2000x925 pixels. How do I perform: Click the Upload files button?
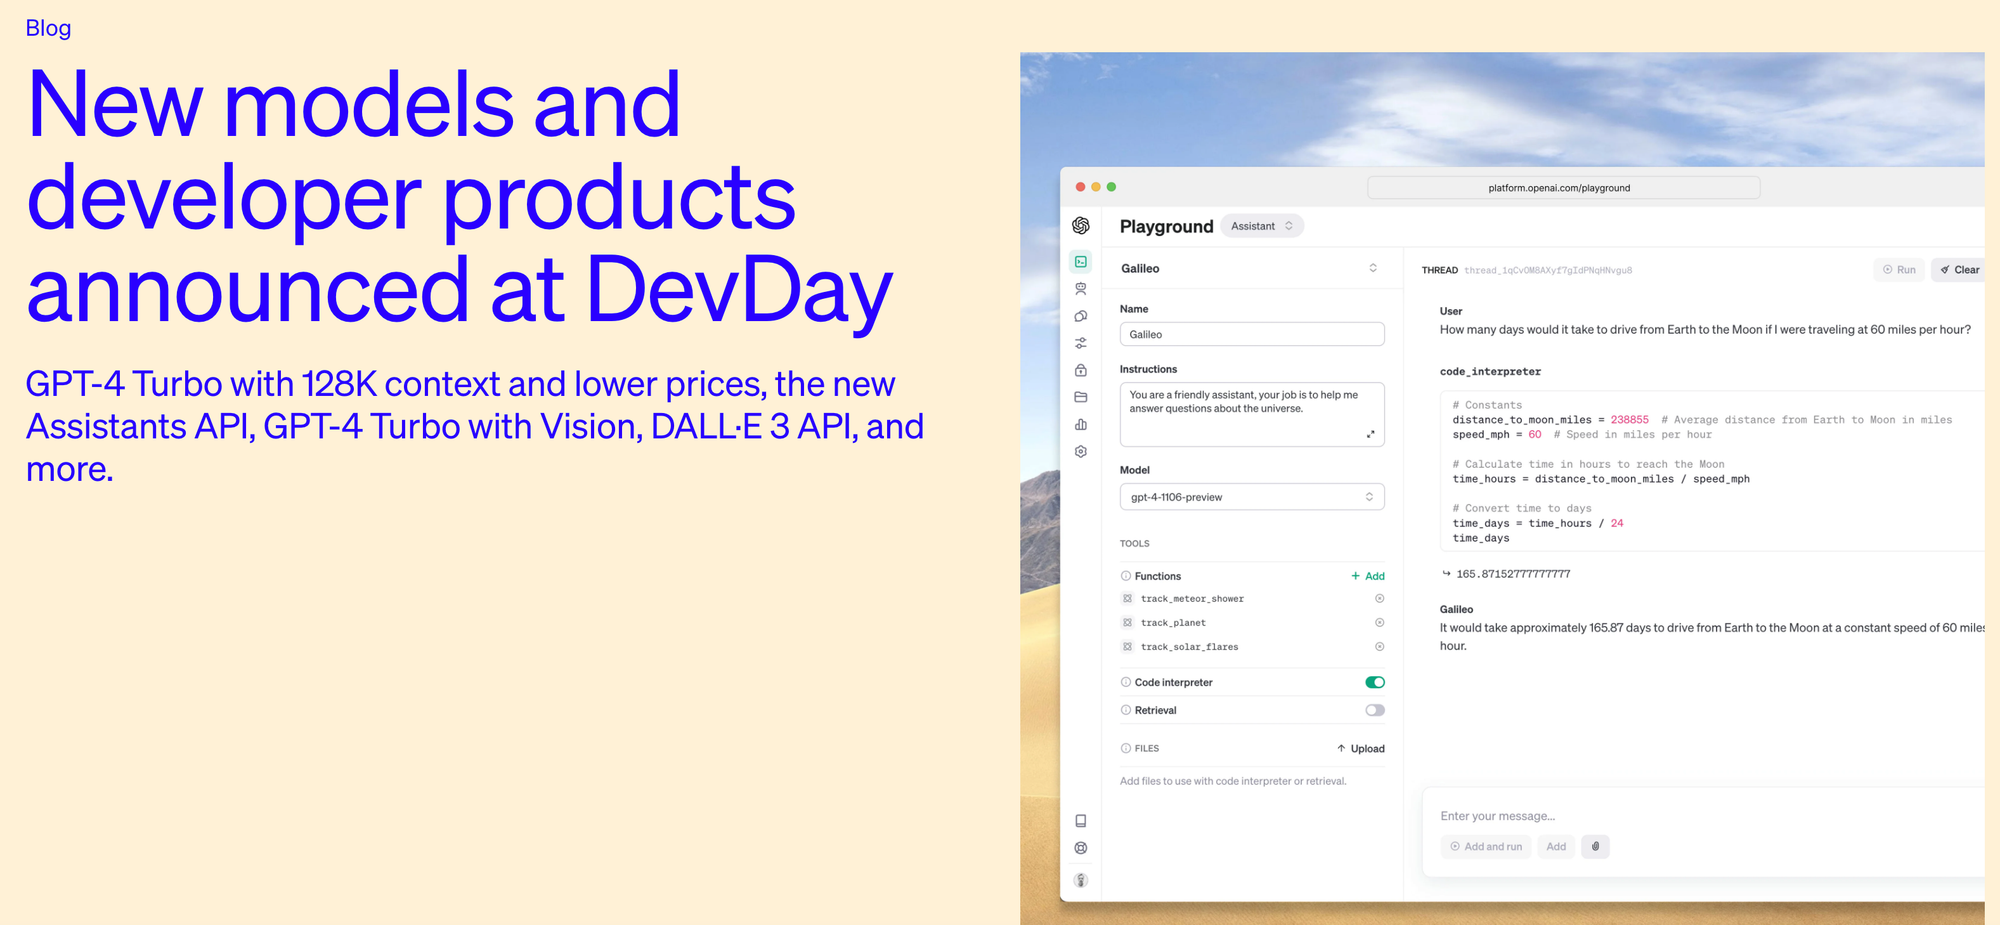[x=1361, y=749]
